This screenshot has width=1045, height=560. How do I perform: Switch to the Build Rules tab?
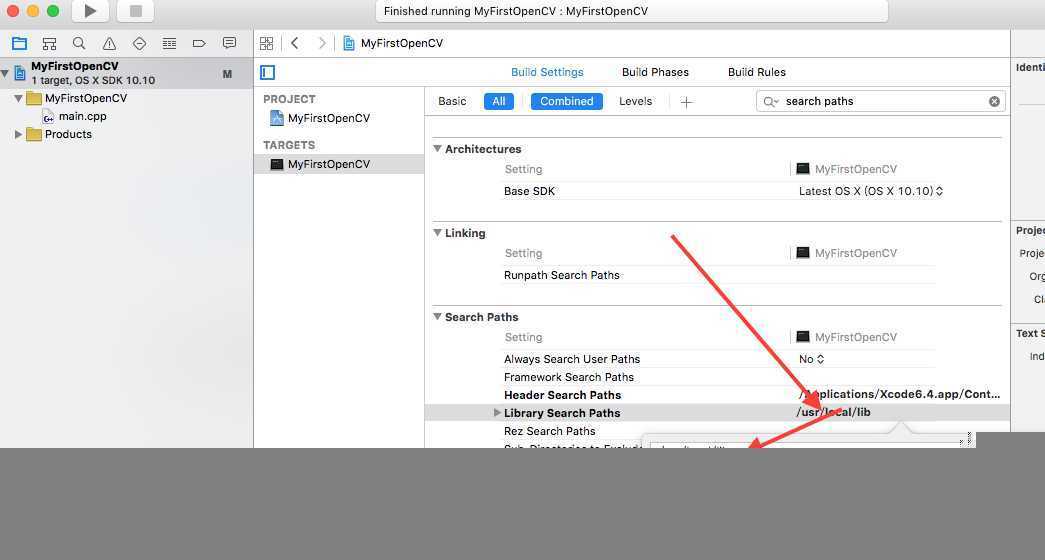tap(756, 72)
